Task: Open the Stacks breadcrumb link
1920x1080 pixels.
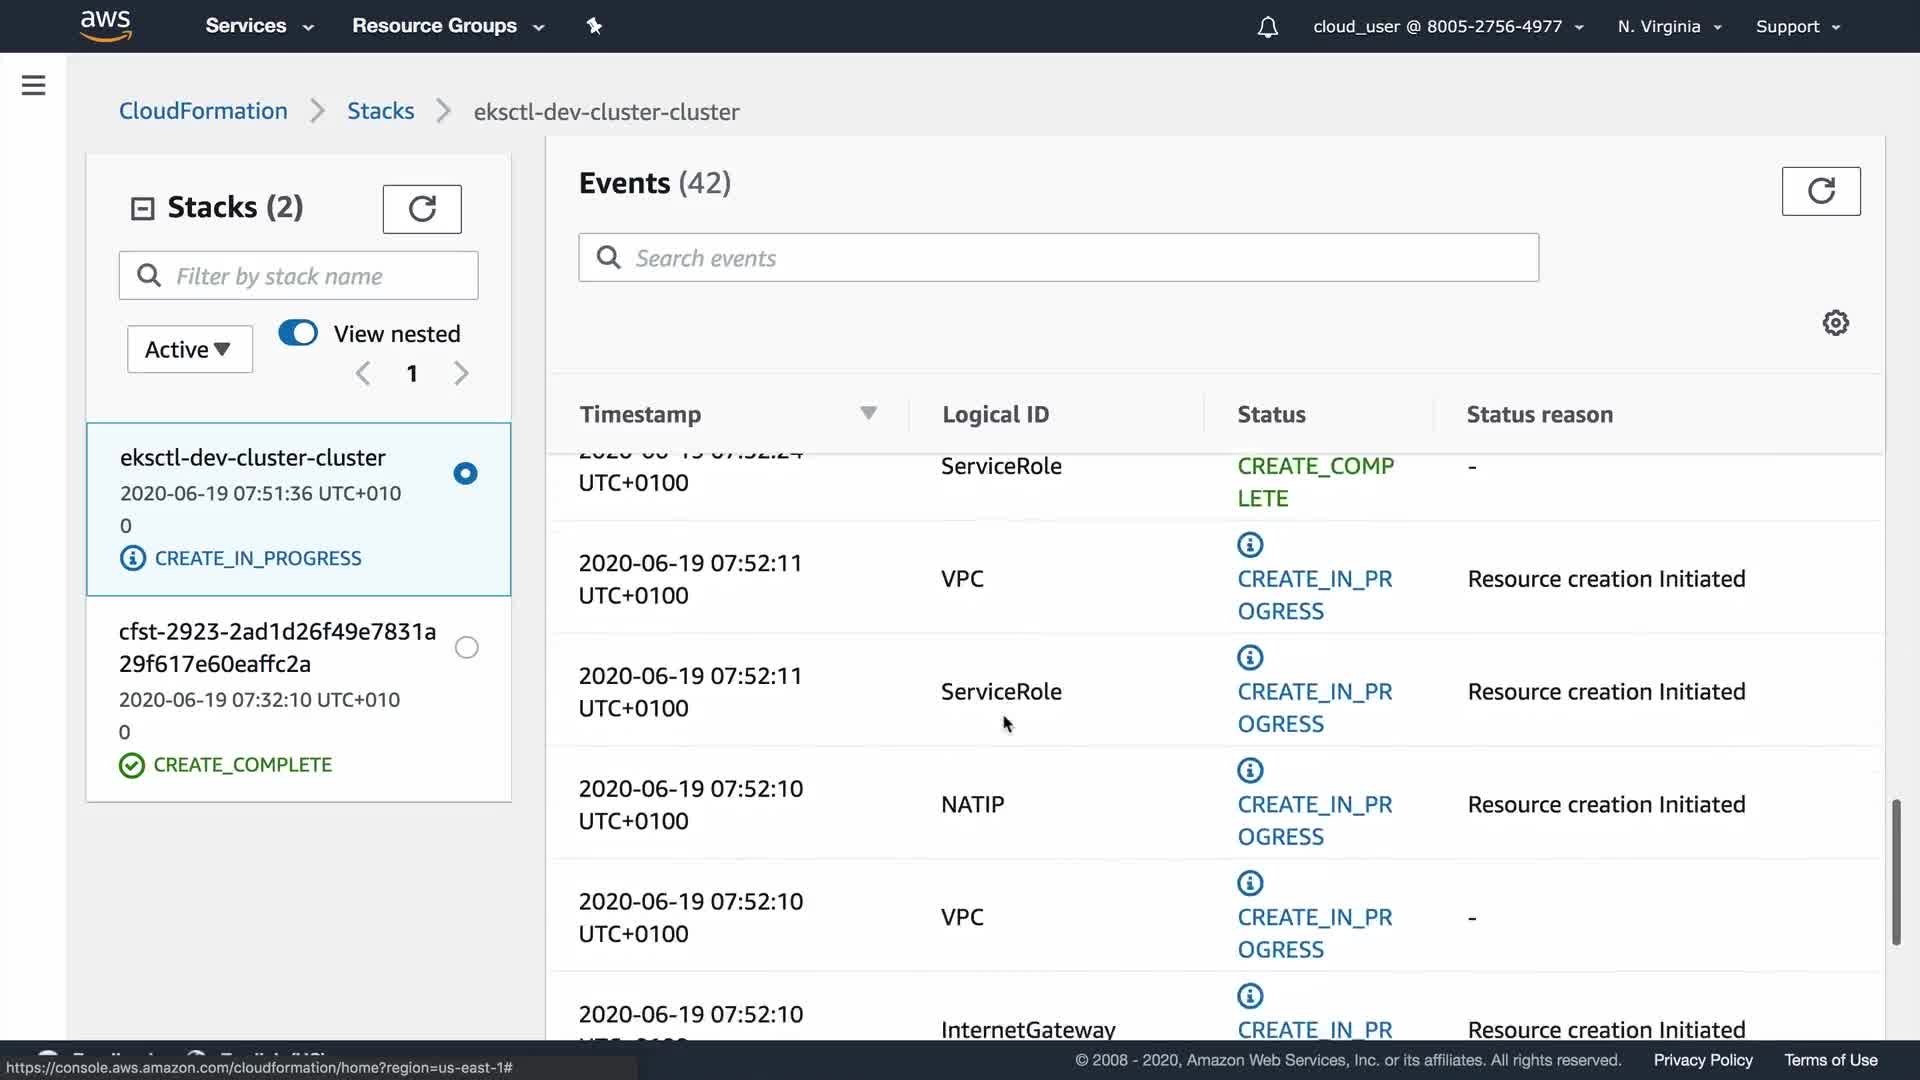Action: [x=380, y=111]
